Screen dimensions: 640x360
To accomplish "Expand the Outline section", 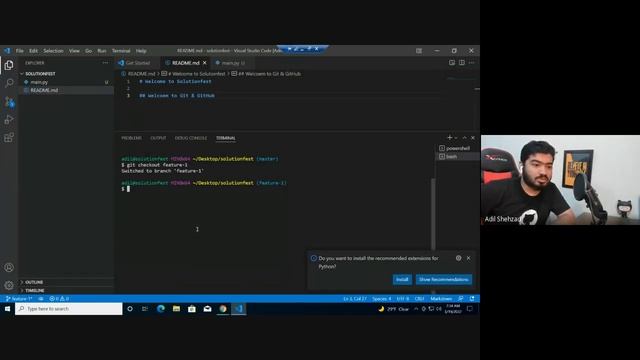I will (34, 282).
